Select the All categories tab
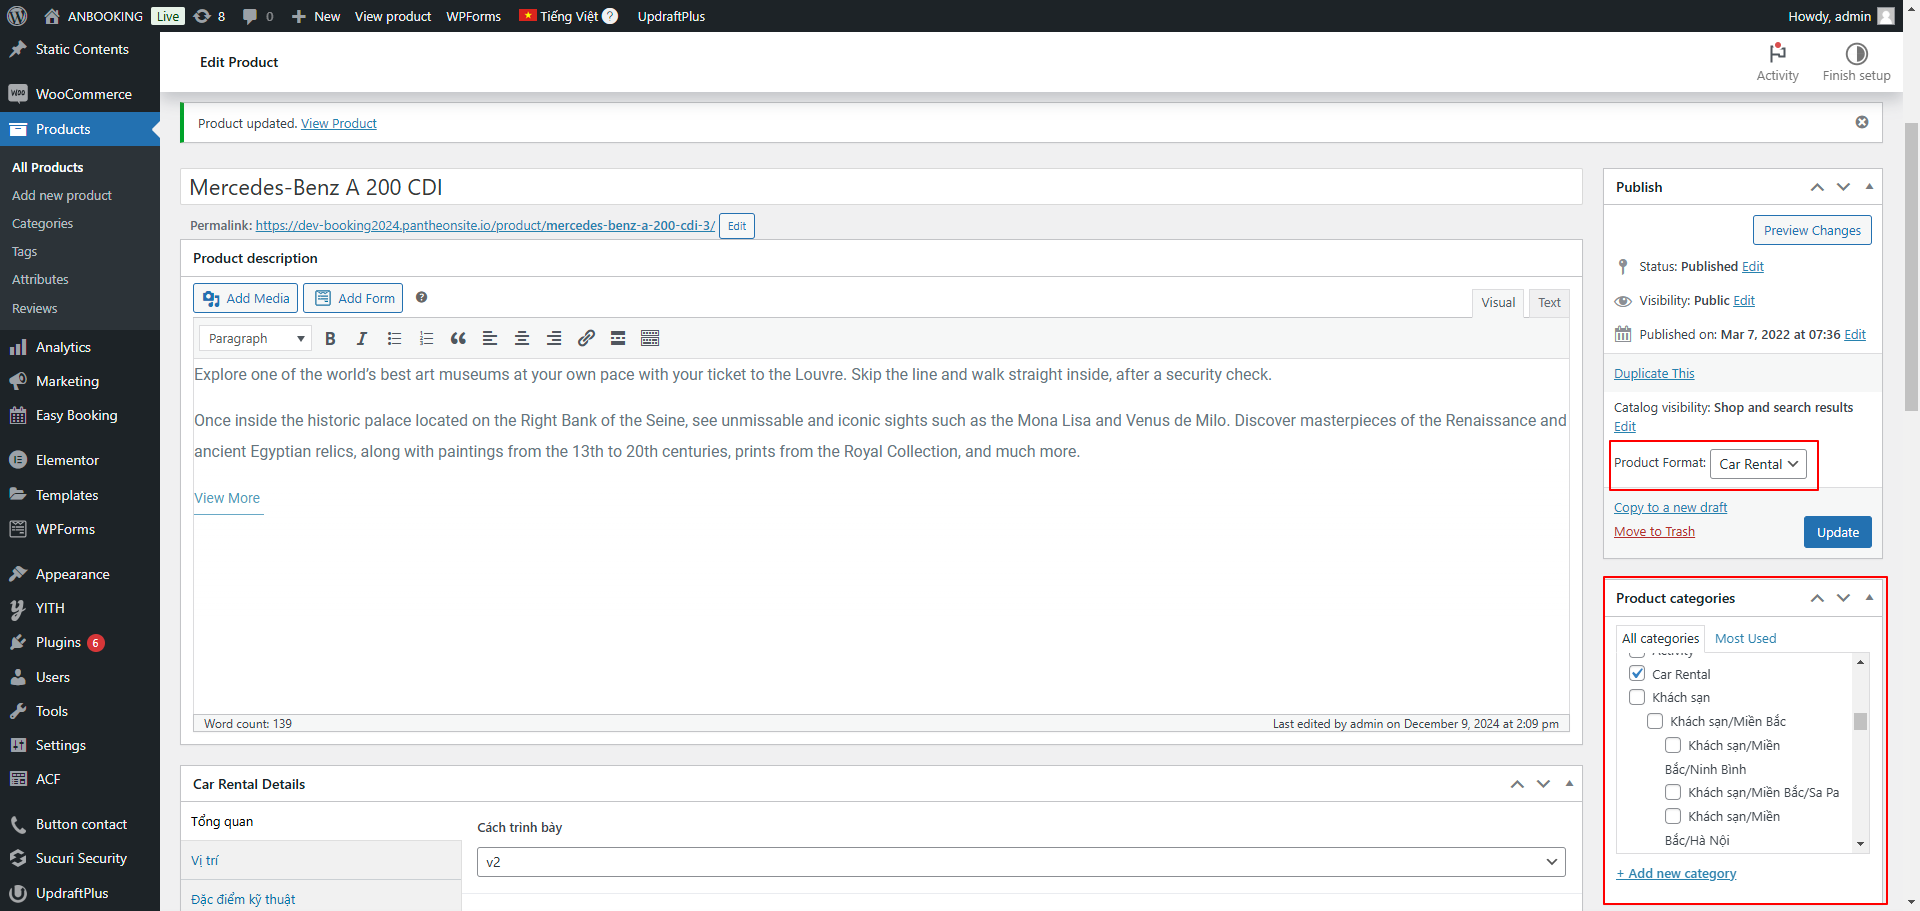Screen dimensions: 1920x911 [1660, 638]
